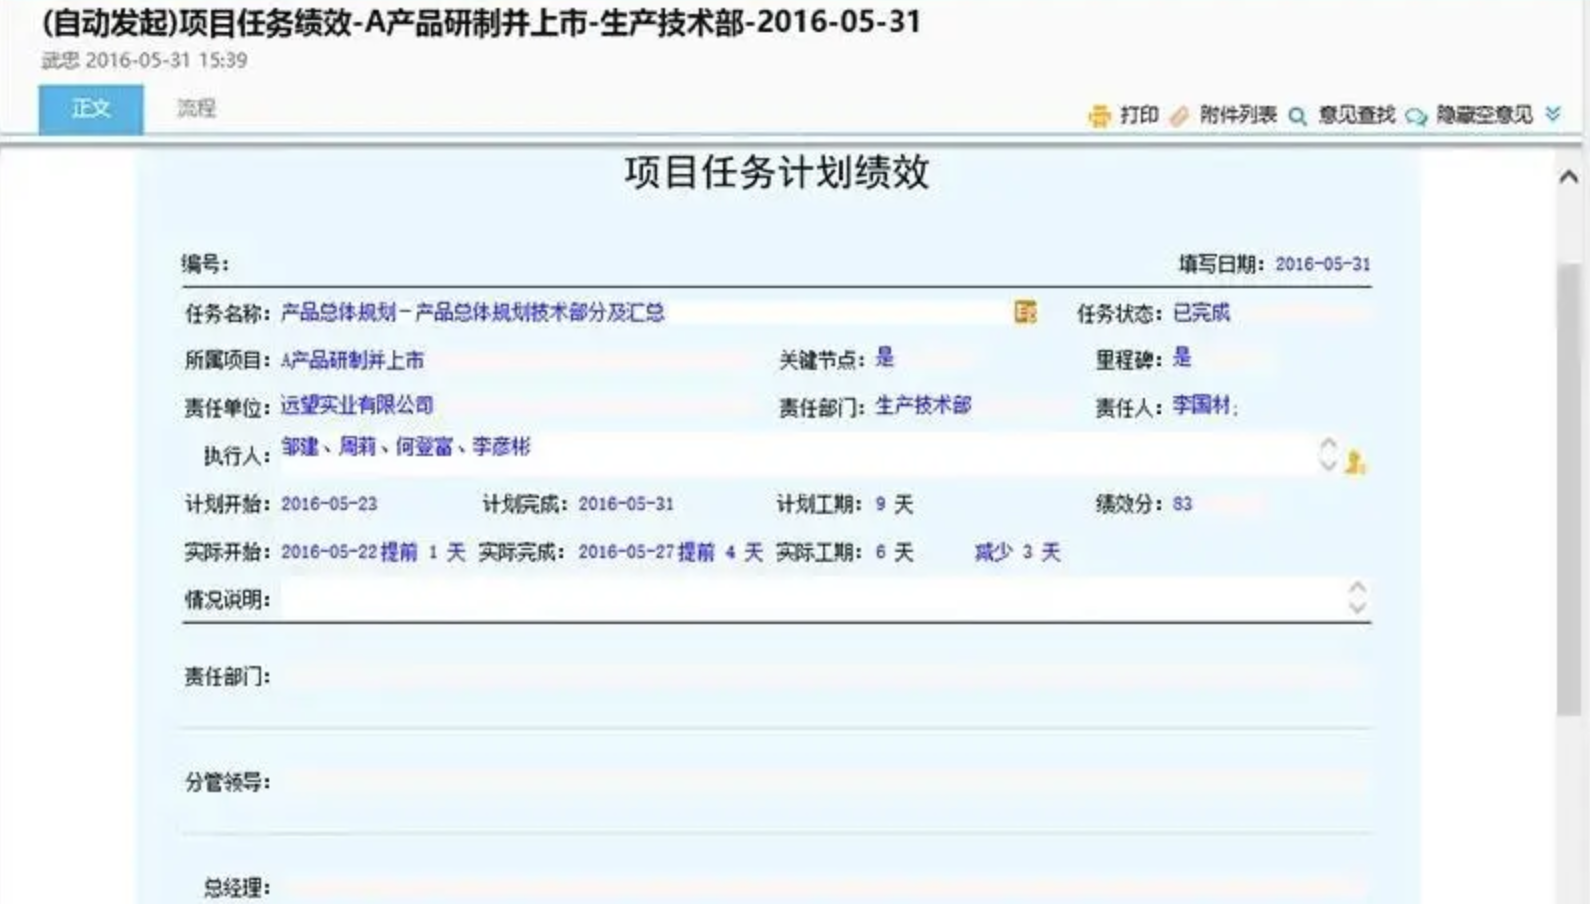The height and width of the screenshot is (904, 1590).
Task: Click into the 情况说明 text box
Action: point(810,599)
